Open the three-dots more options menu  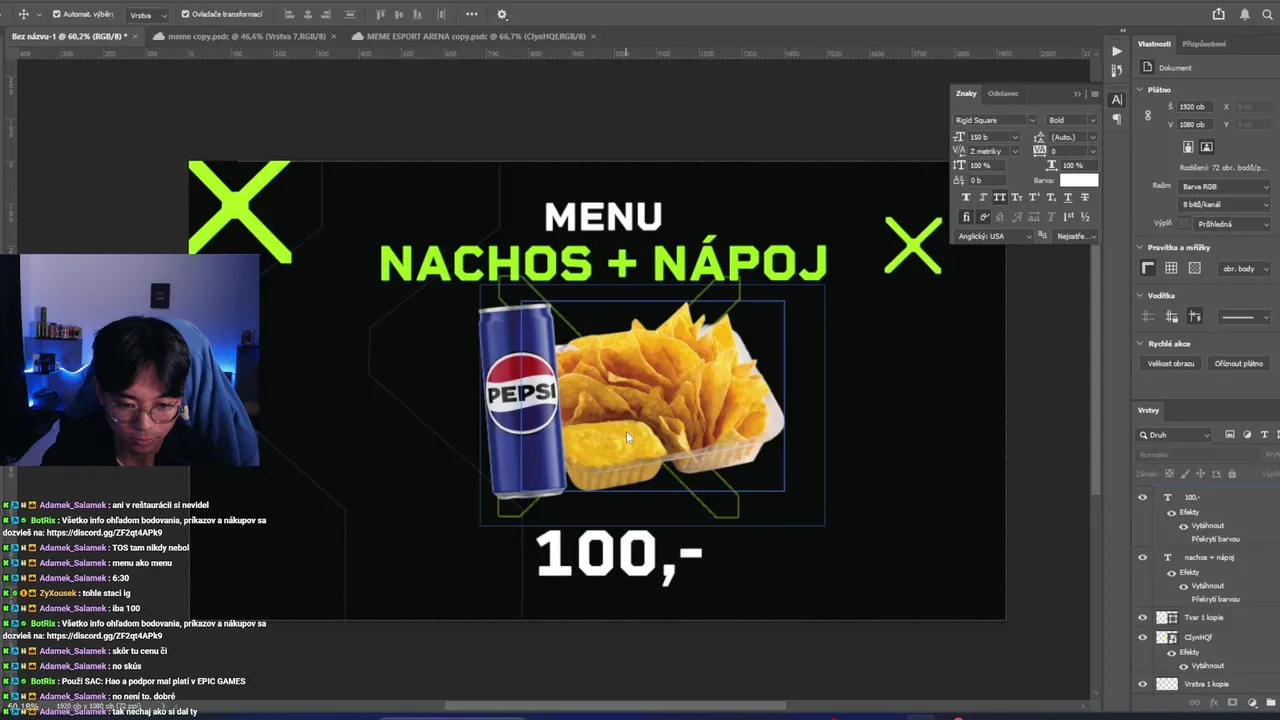coord(472,14)
